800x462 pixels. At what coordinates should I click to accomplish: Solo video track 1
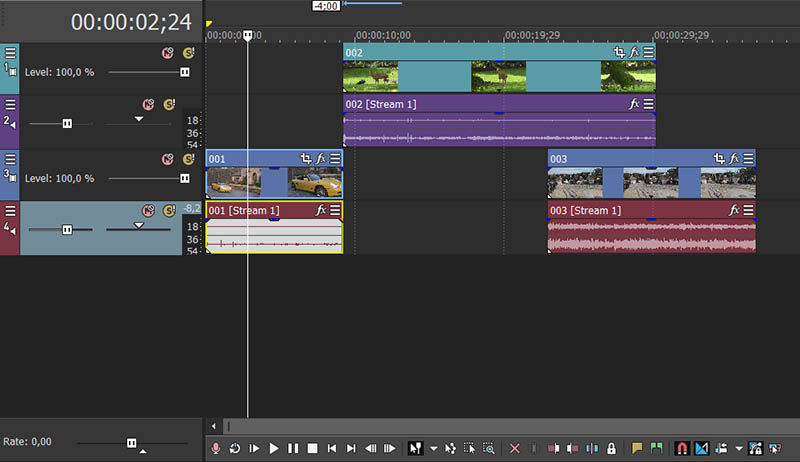tap(189, 53)
